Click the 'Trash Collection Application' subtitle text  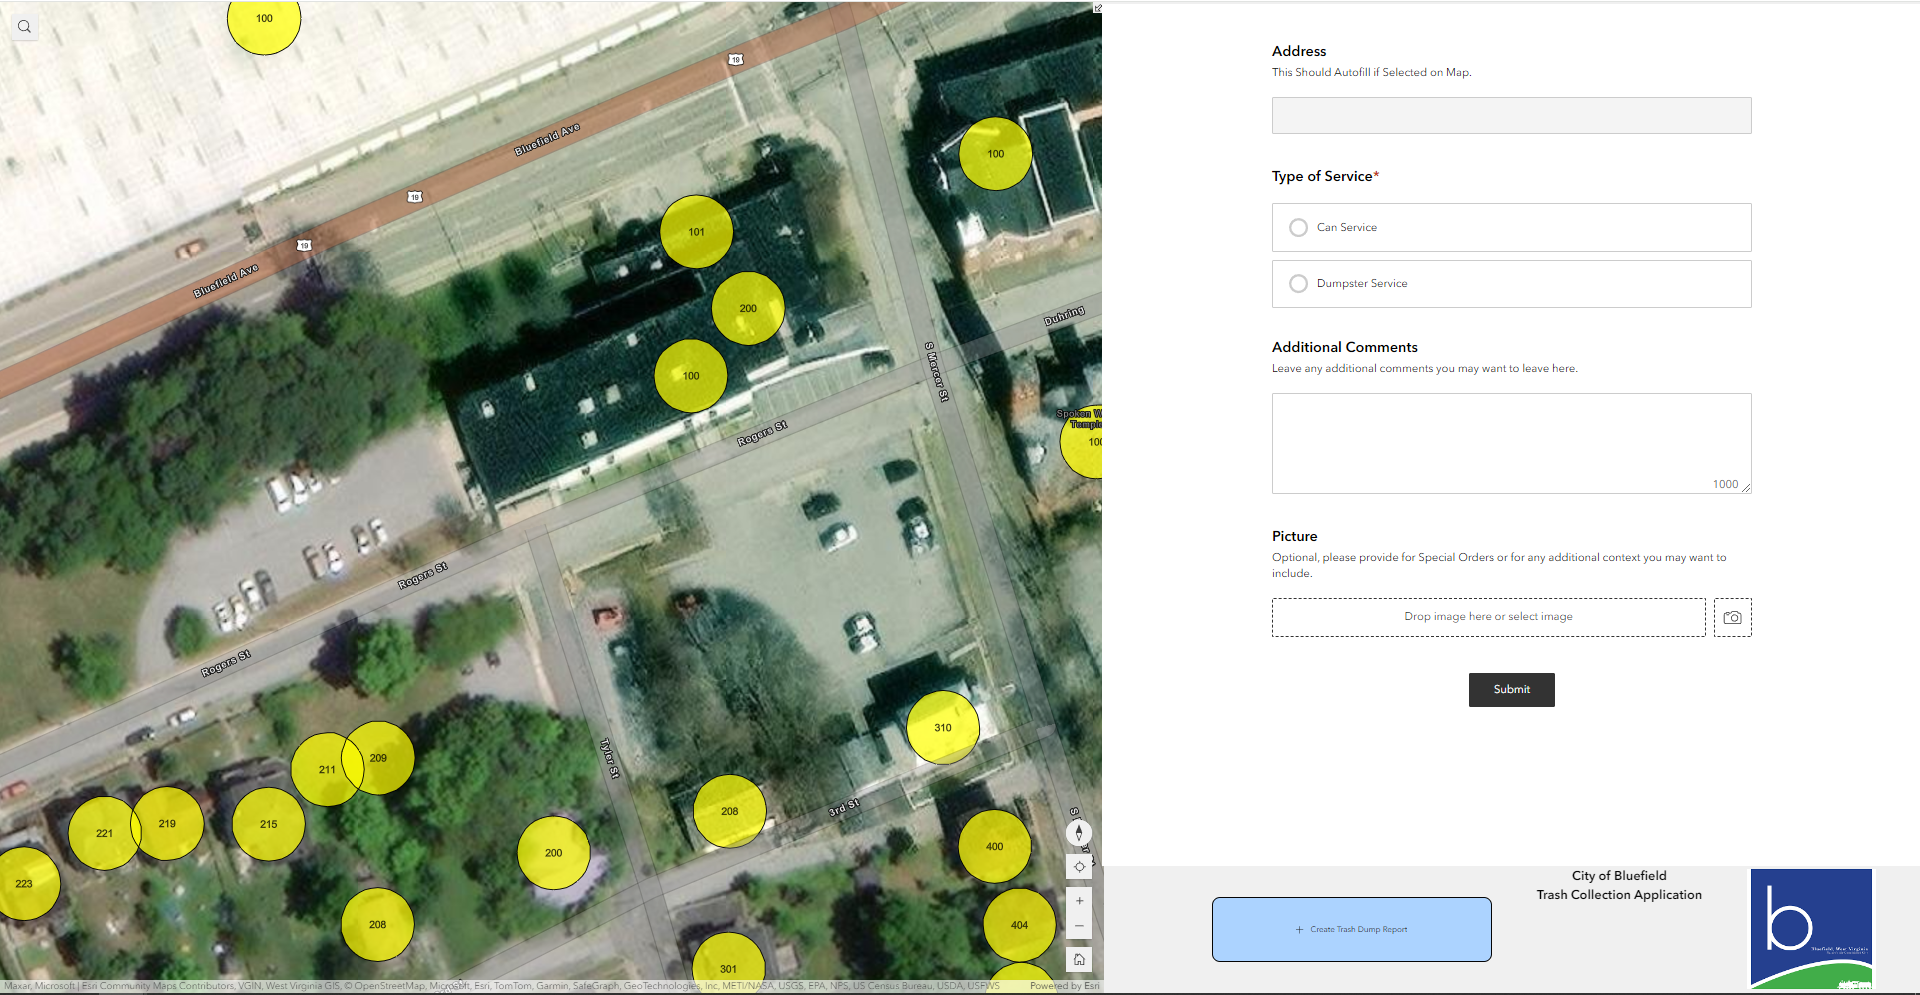[x=1619, y=895]
